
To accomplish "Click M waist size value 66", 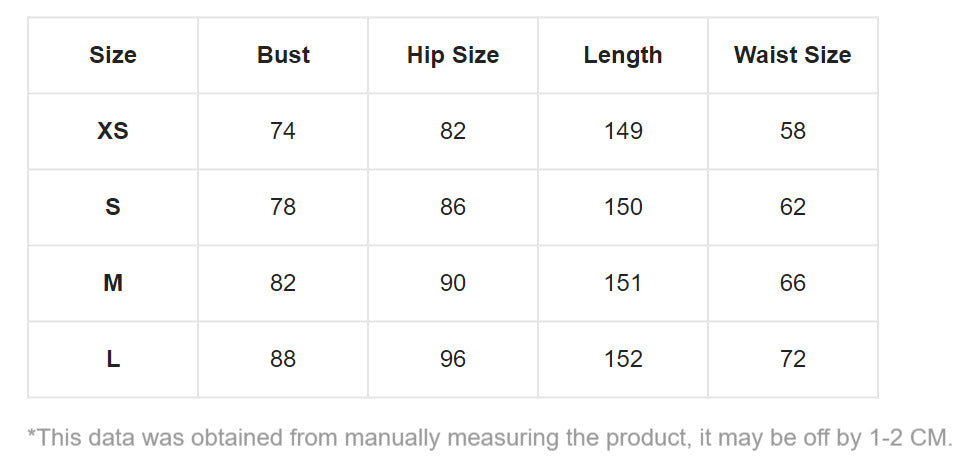I will coord(792,283).
